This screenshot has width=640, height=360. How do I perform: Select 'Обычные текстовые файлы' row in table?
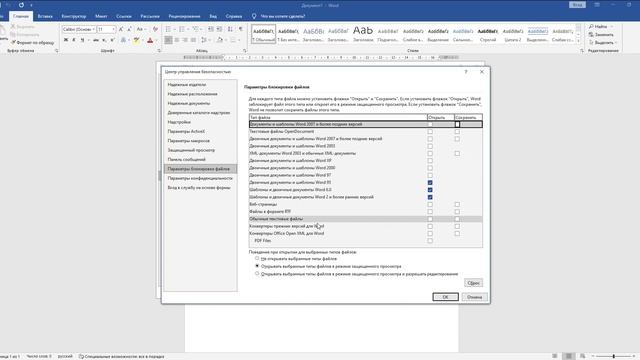click(x=365, y=219)
